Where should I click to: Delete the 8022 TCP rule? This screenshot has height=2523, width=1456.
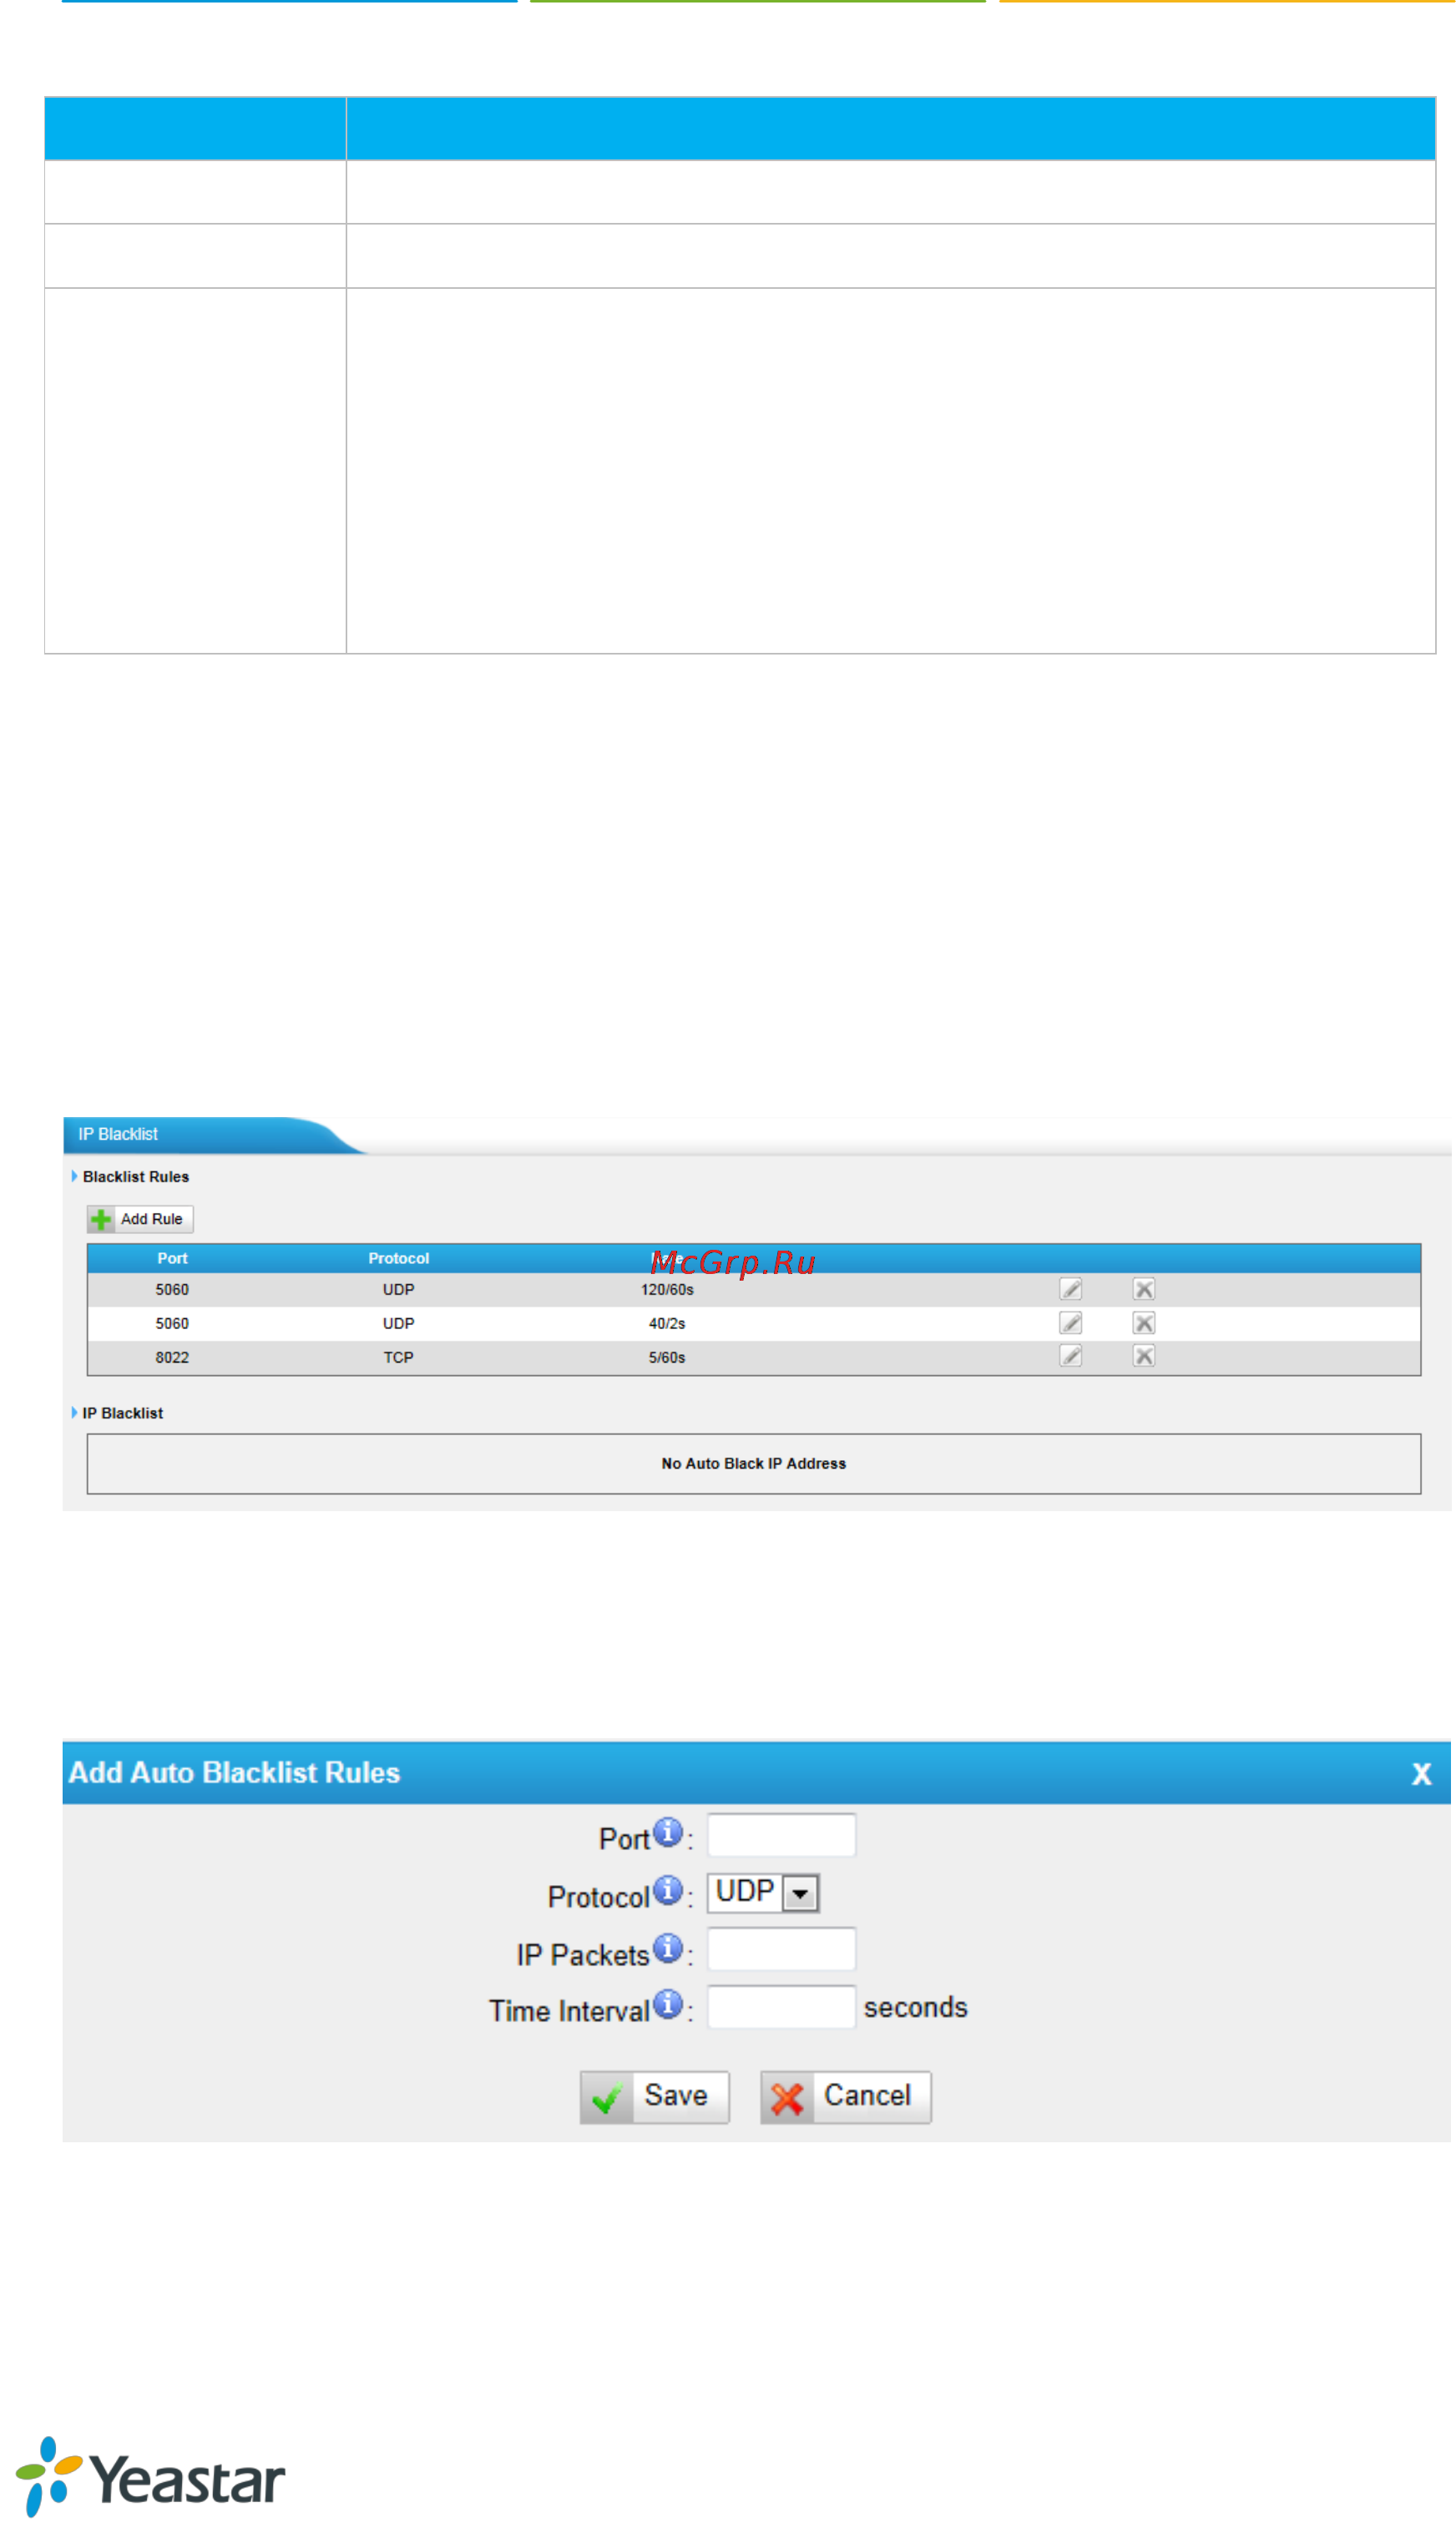pyautogui.click(x=1144, y=1356)
